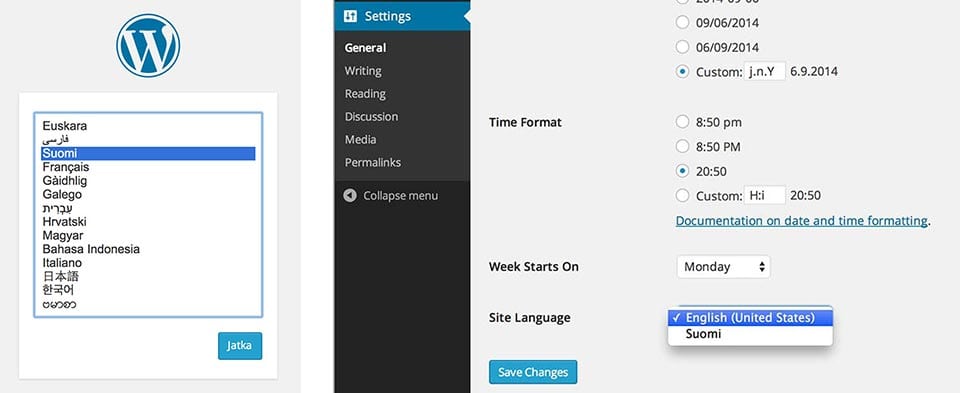Select the Custom time format radio
Screen dimensions: 960x393
(x=682, y=196)
